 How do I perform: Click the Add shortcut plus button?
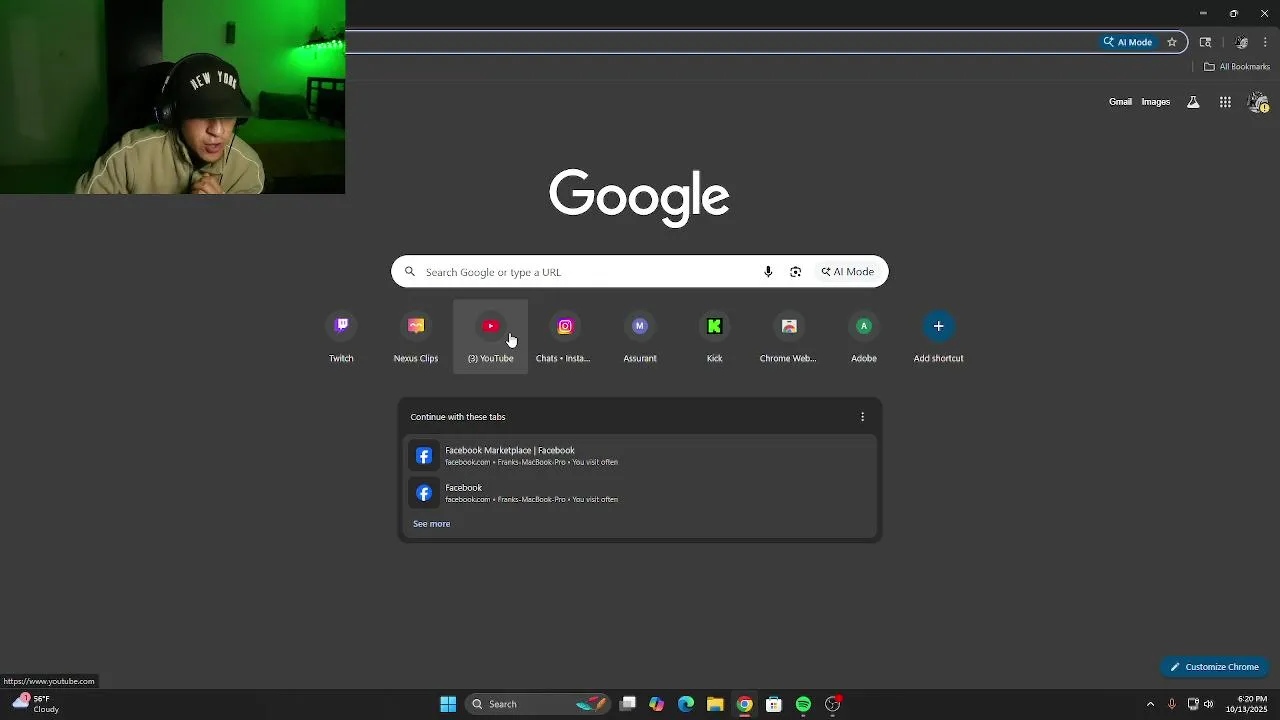click(x=938, y=326)
